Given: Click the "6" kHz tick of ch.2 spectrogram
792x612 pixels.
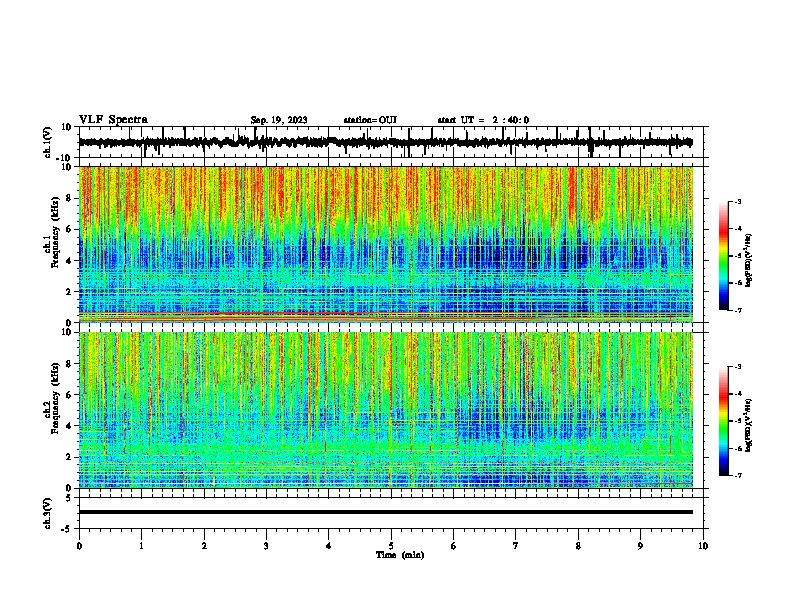Looking at the screenshot, I should click(x=69, y=395).
